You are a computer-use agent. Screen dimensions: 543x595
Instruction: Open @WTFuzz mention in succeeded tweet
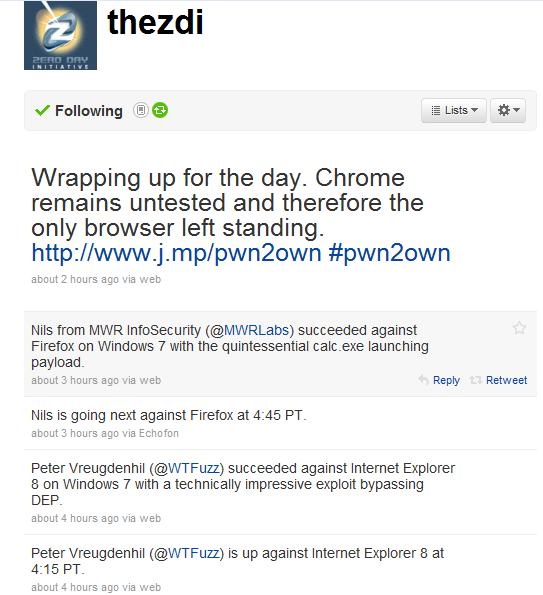click(x=187, y=469)
